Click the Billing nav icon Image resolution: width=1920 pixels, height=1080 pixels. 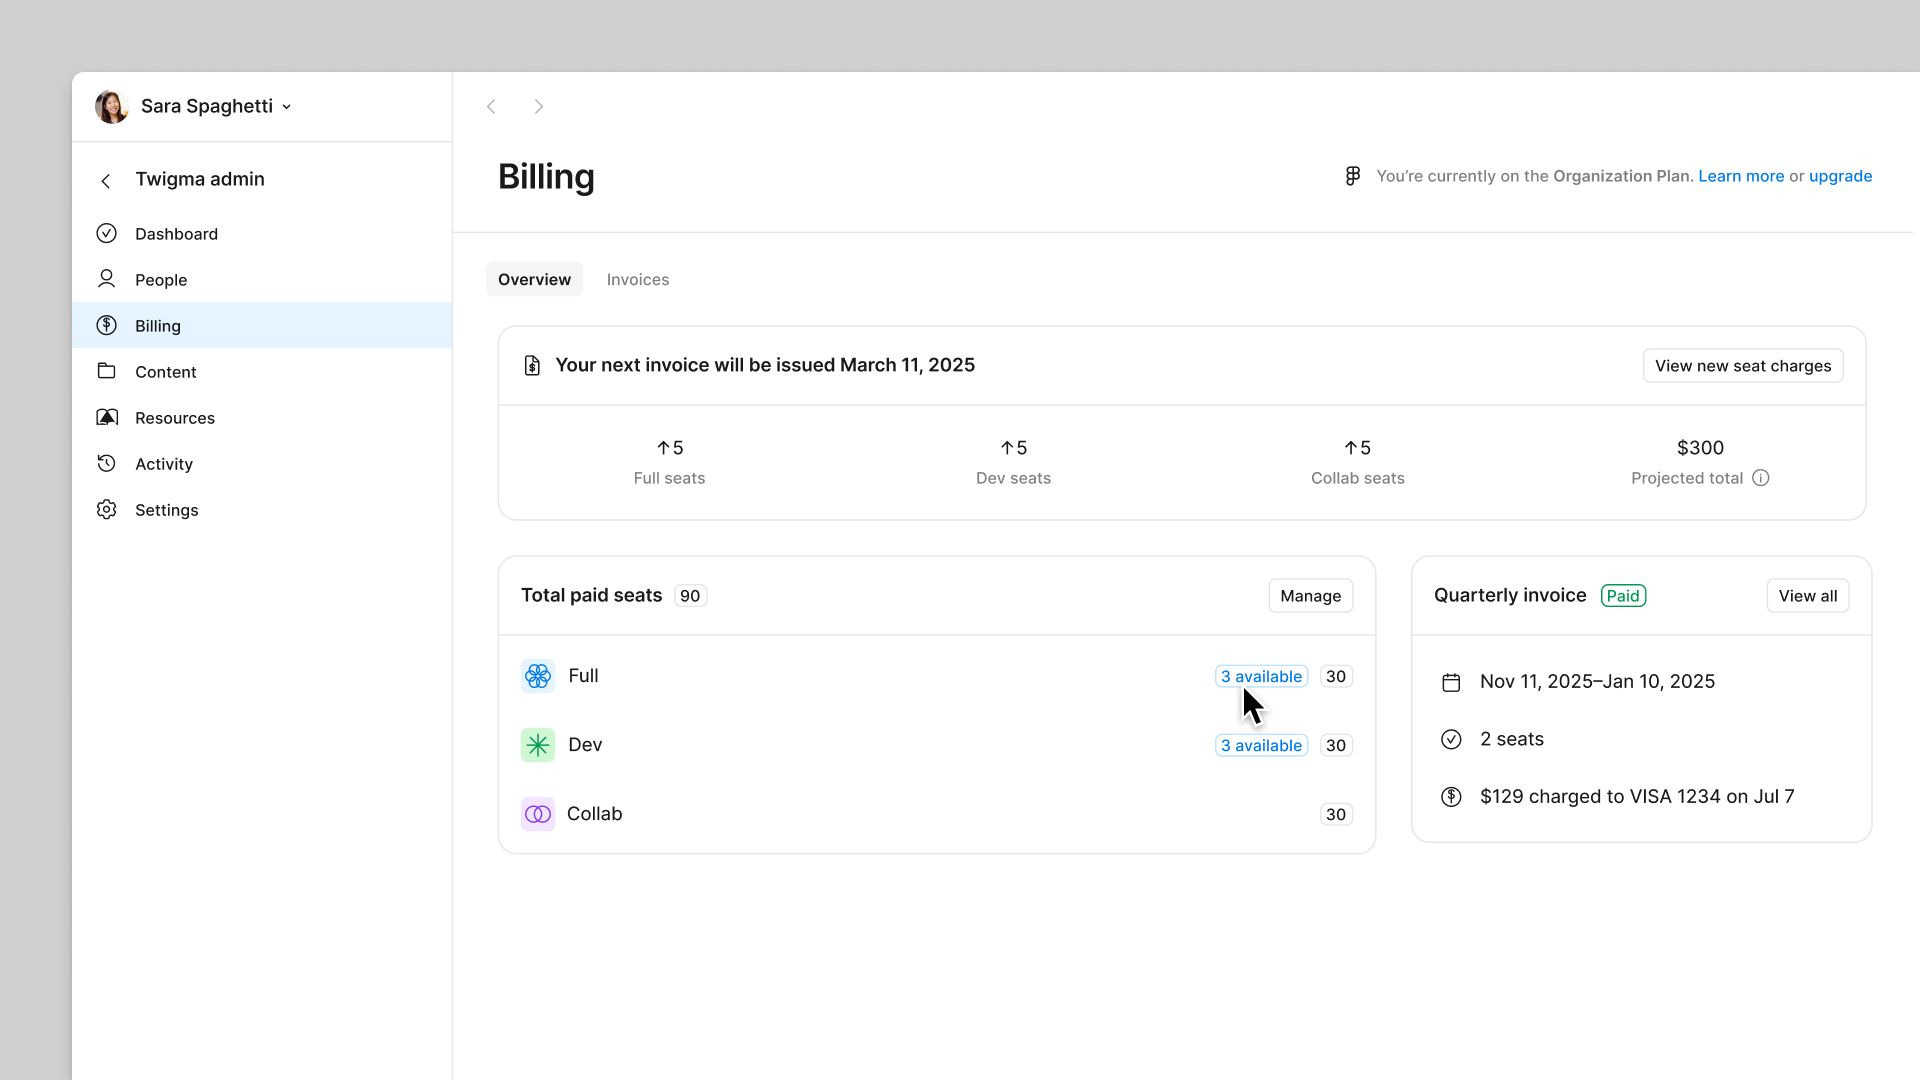click(107, 326)
